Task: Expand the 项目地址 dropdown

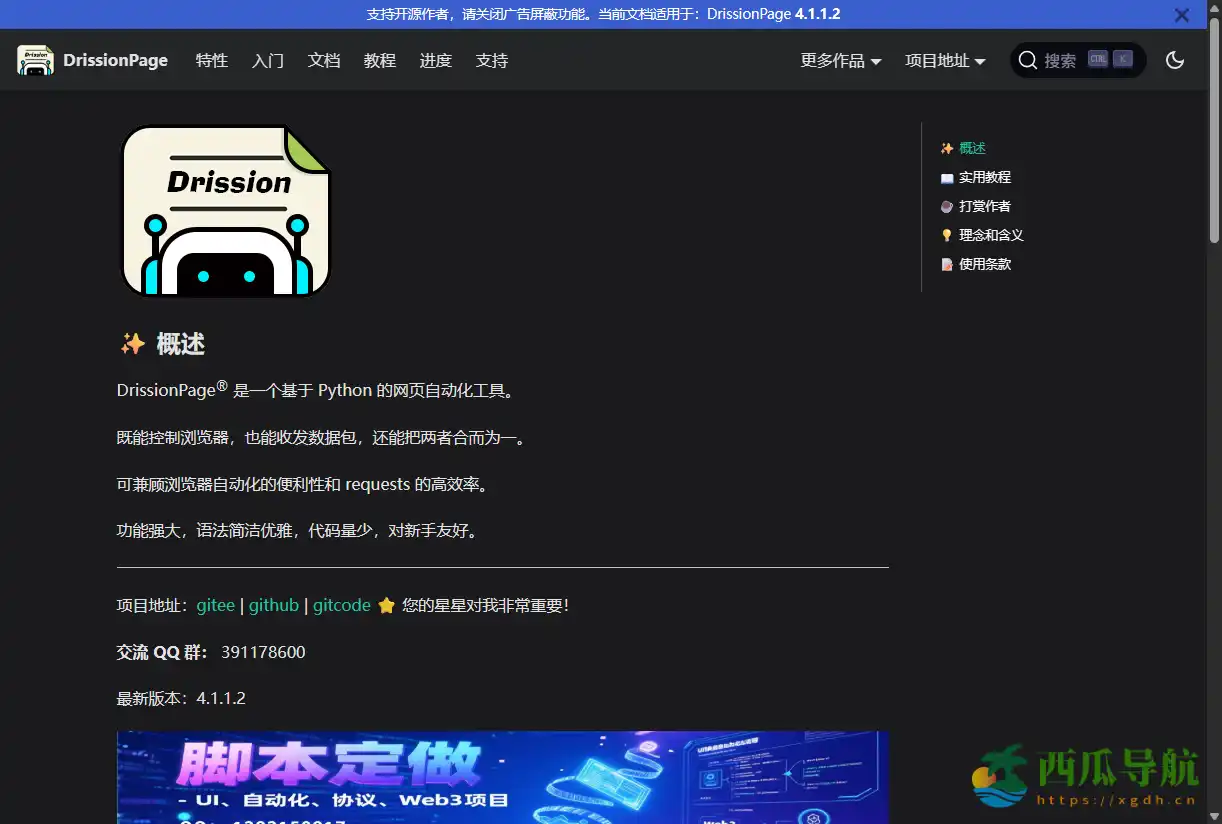Action: 944,60
